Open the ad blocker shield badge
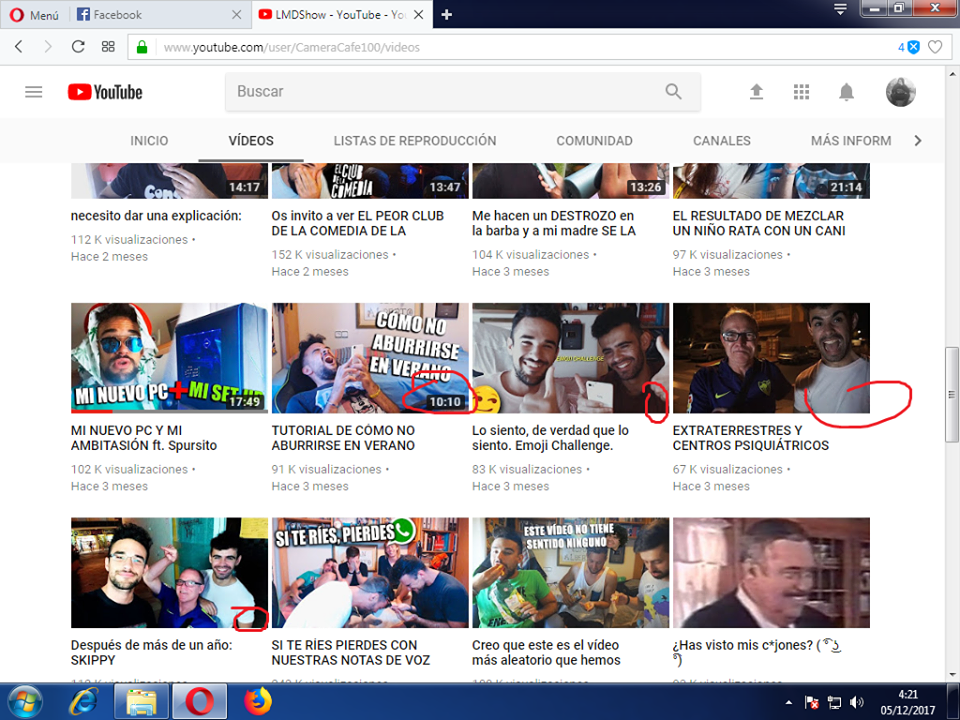 tap(909, 47)
